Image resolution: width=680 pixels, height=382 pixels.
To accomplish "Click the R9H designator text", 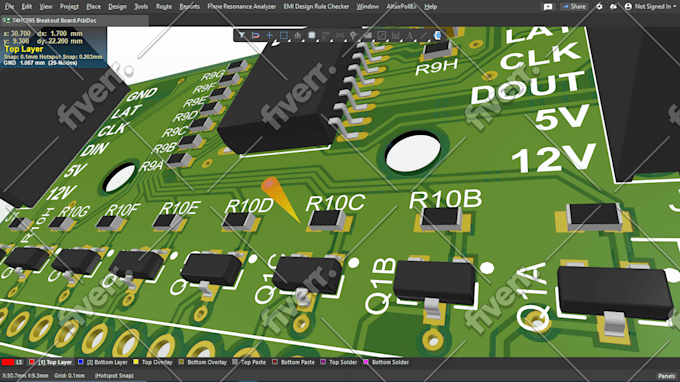I will pos(436,67).
